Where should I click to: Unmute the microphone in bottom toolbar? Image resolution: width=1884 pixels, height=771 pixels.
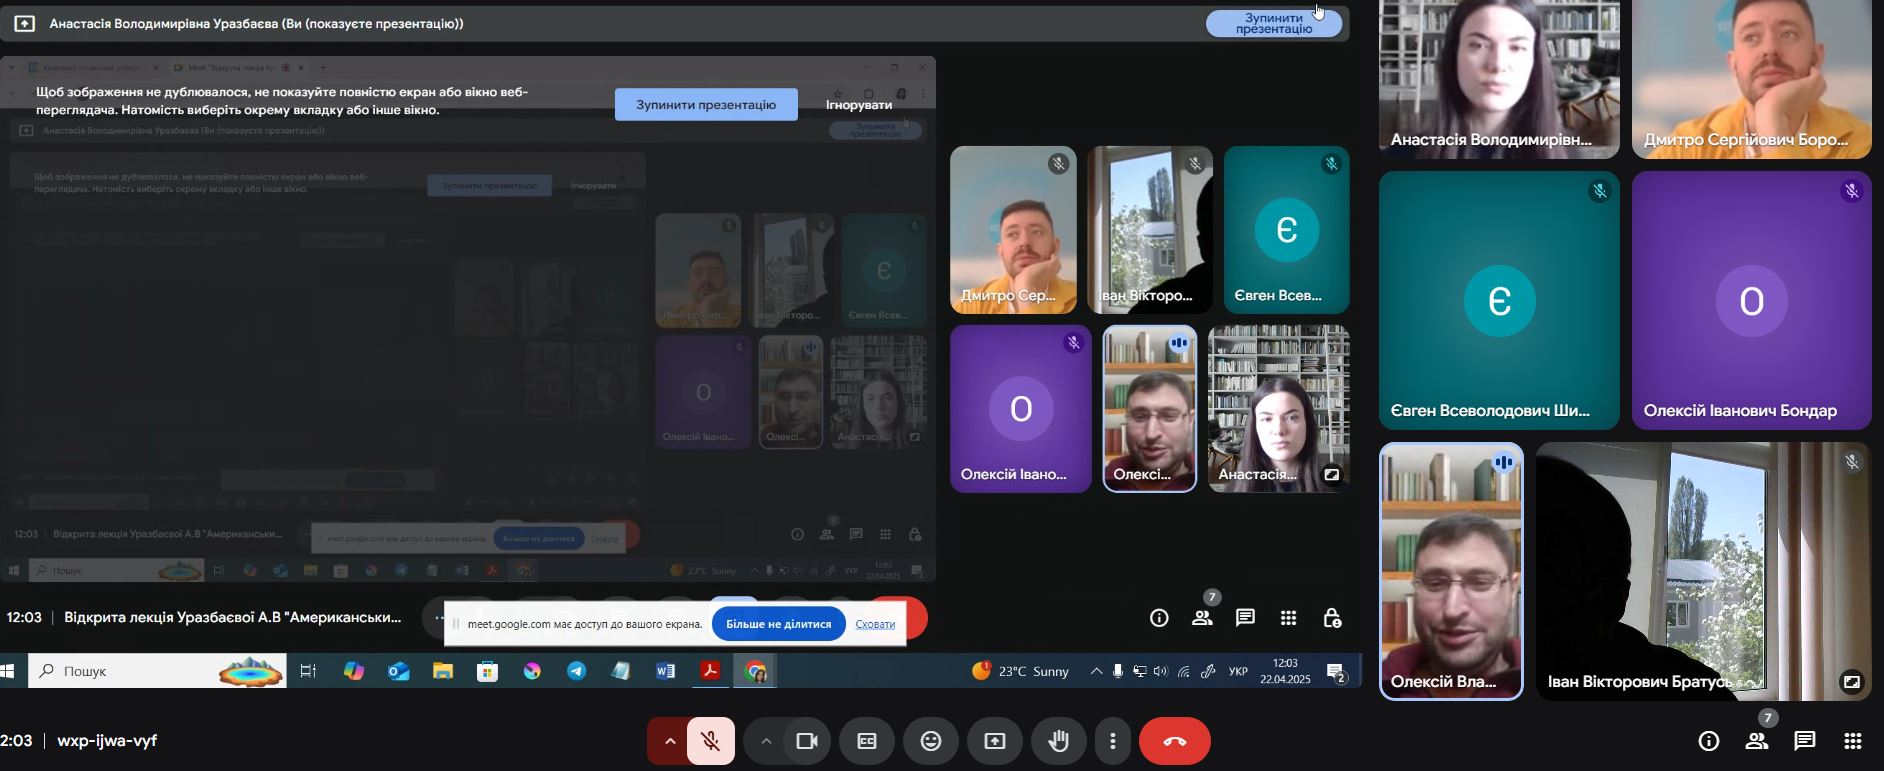point(711,741)
